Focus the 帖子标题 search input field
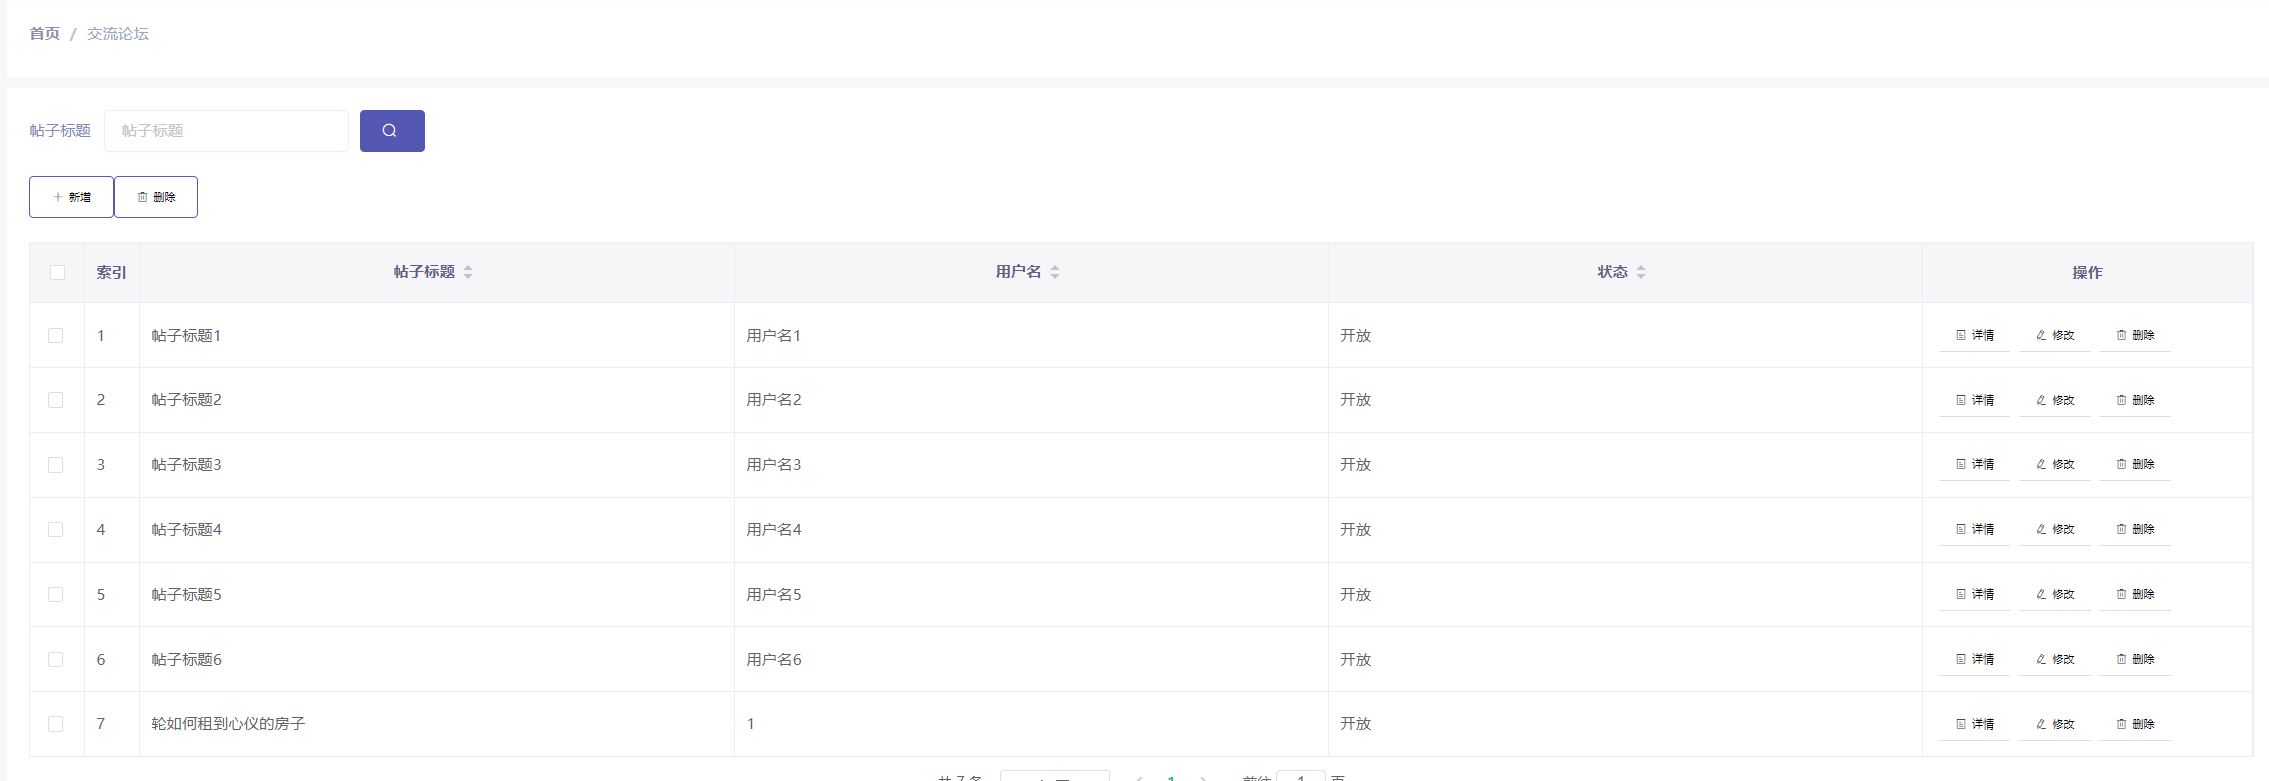Image resolution: width=2269 pixels, height=781 pixels. pyautogui.click(x=226, y=131)
